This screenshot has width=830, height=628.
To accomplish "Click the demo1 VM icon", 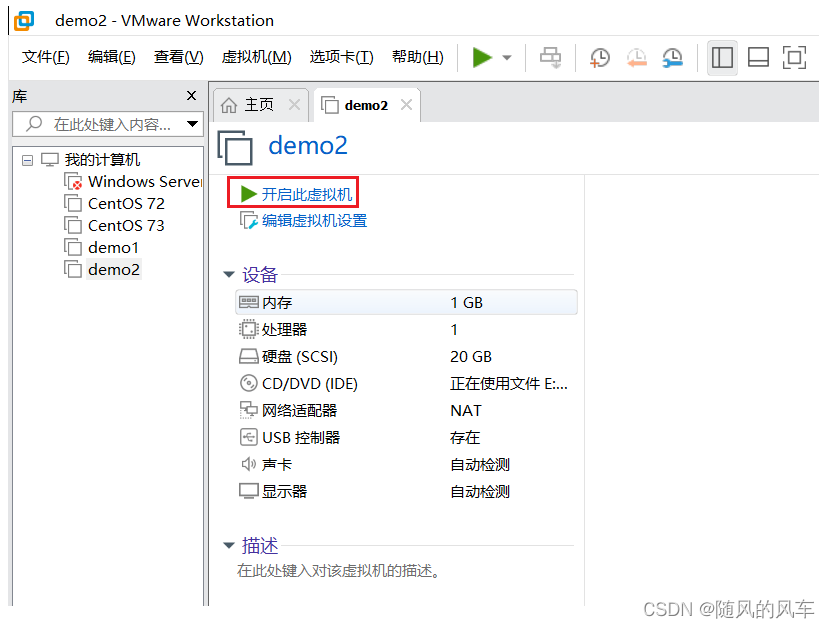I will click(73, 248).
